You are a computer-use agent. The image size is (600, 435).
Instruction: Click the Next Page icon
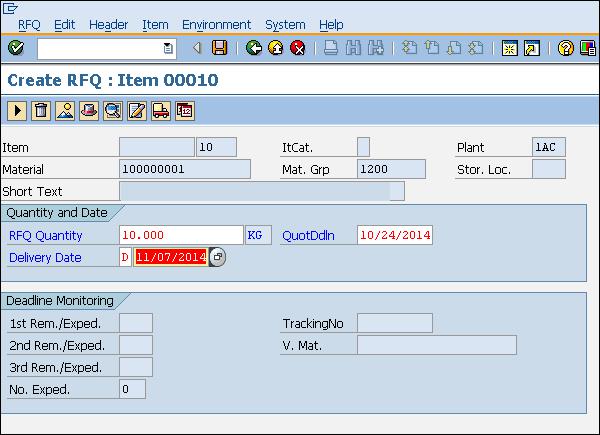coord(454,48)
